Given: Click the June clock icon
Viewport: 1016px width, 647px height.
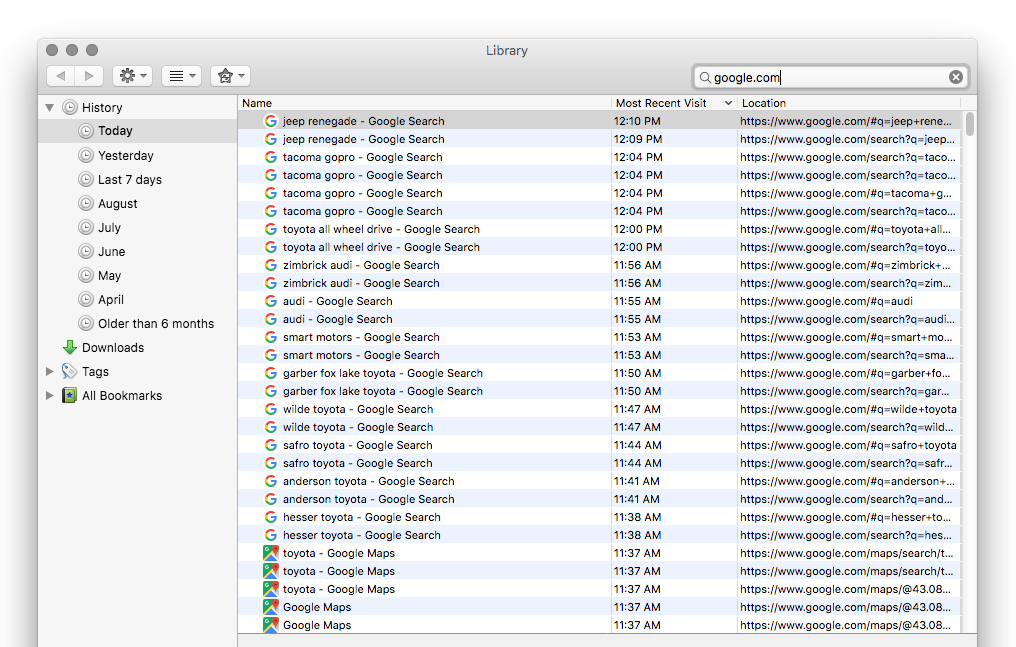Looking at the screenshot, I should (x=86, y=251).
